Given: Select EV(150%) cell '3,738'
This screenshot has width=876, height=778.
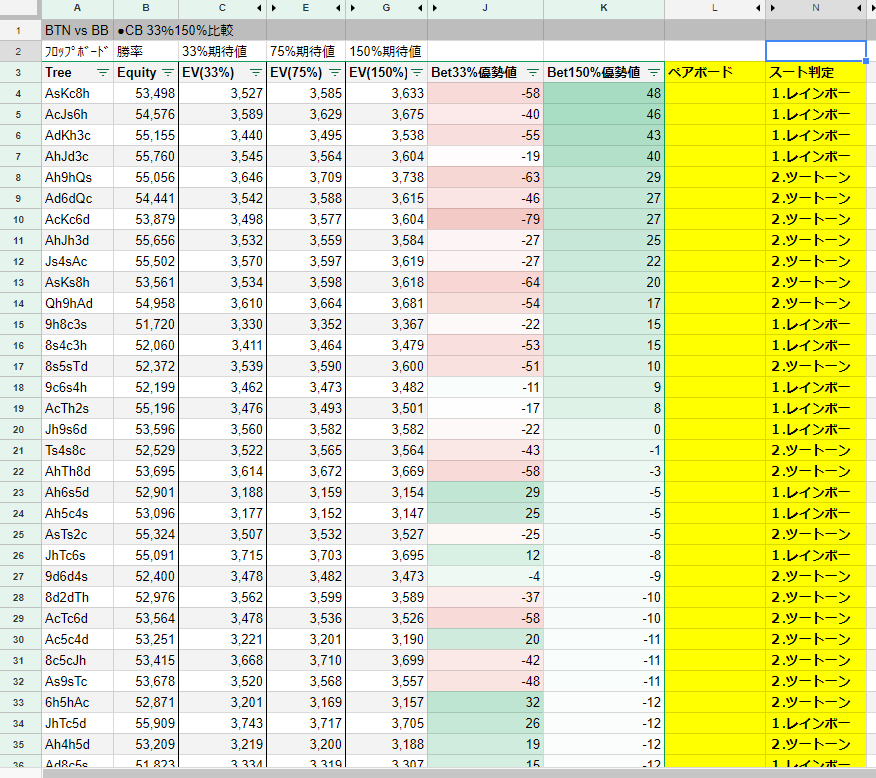Looking at the screenshot, I should [386, 178].
